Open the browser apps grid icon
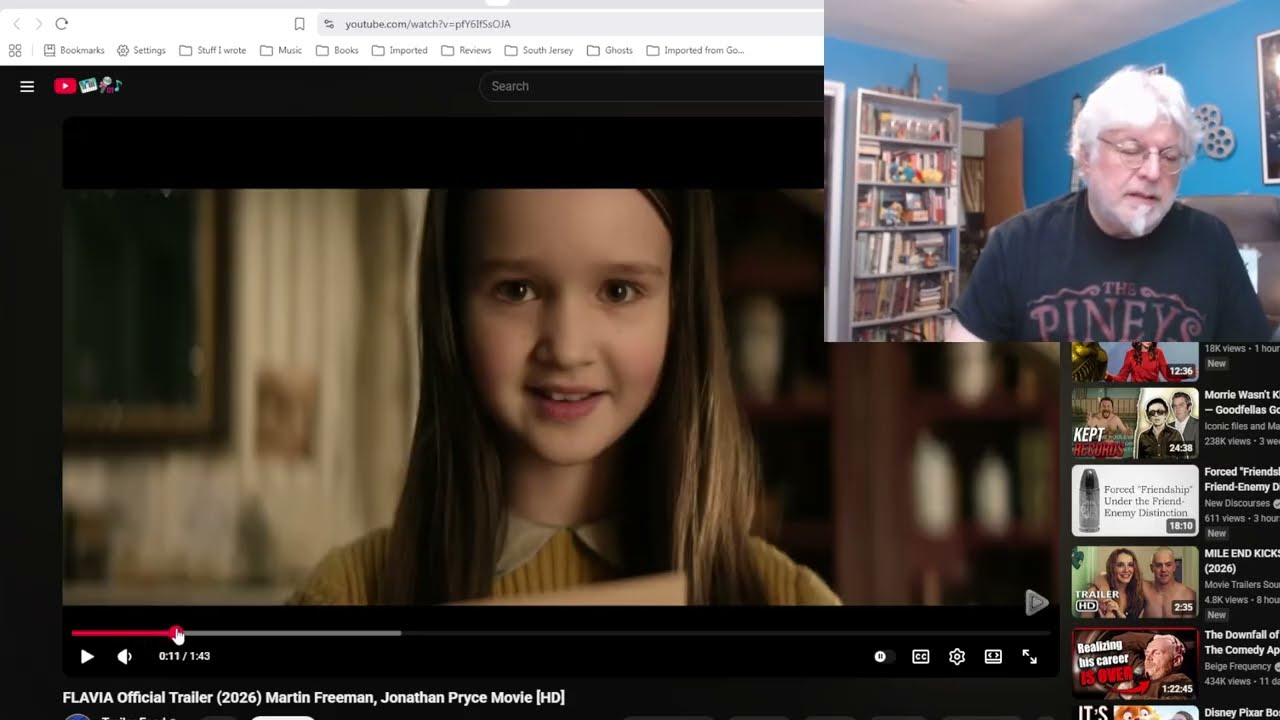This screenshot has width=1280, height=720. pos(15,50)
